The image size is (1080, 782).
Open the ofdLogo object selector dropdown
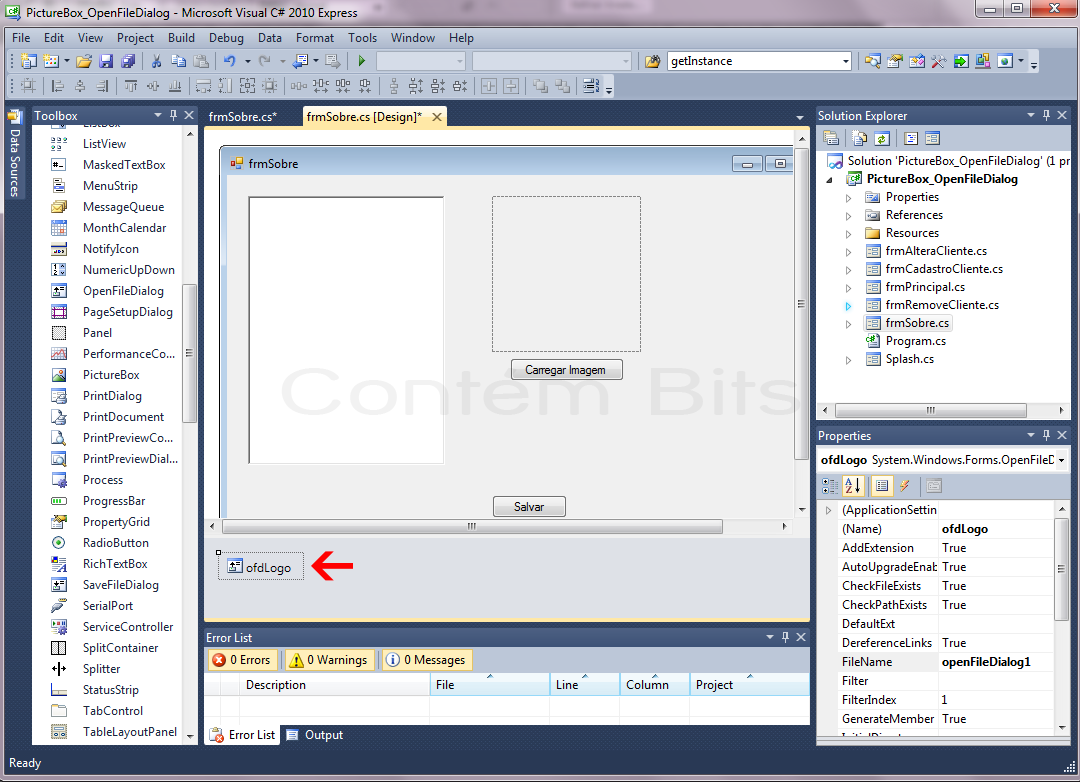(x=1061, y=460)
